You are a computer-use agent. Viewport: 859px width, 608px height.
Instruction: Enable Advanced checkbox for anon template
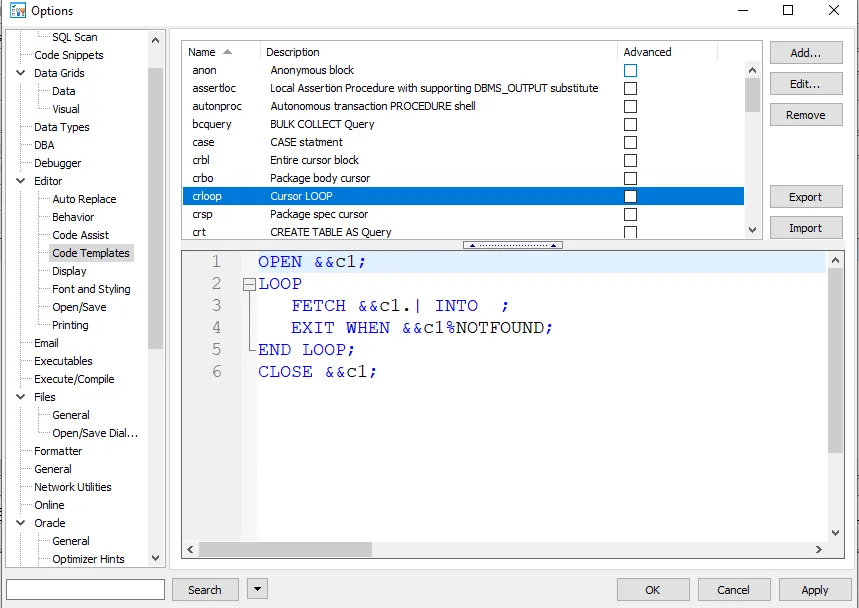pos(630,71)
